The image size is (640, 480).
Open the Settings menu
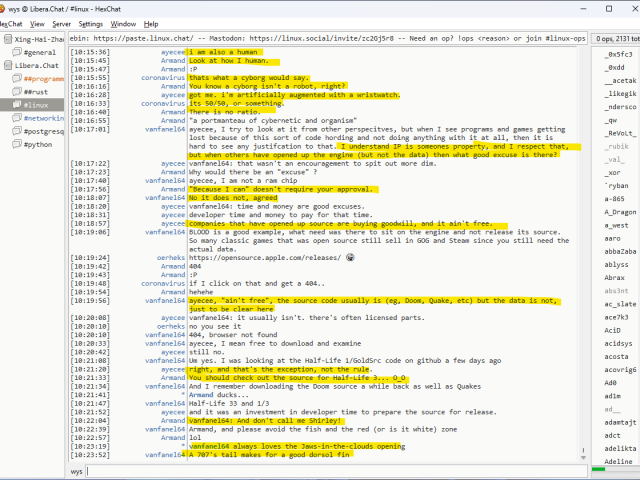click(90, 23)
